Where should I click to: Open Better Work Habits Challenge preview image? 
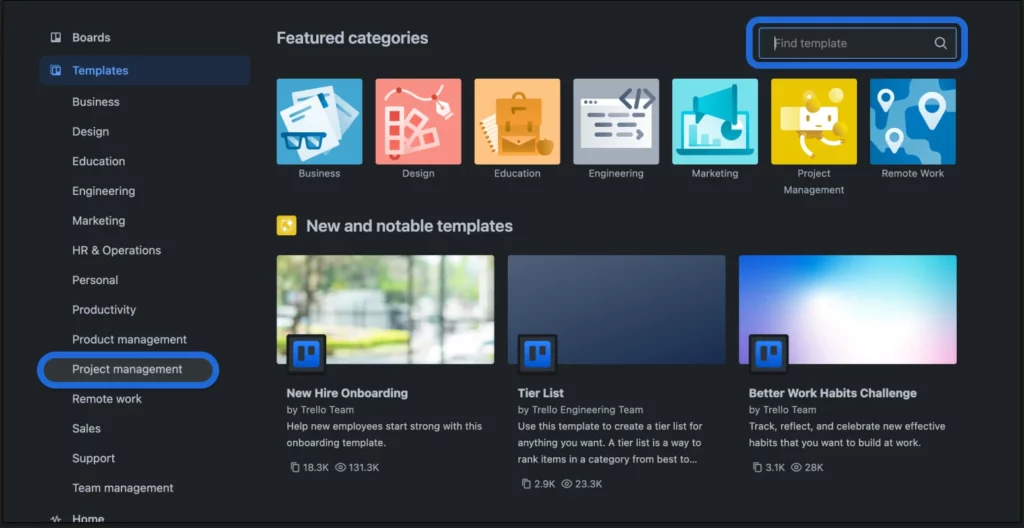[x=848, y=309]
